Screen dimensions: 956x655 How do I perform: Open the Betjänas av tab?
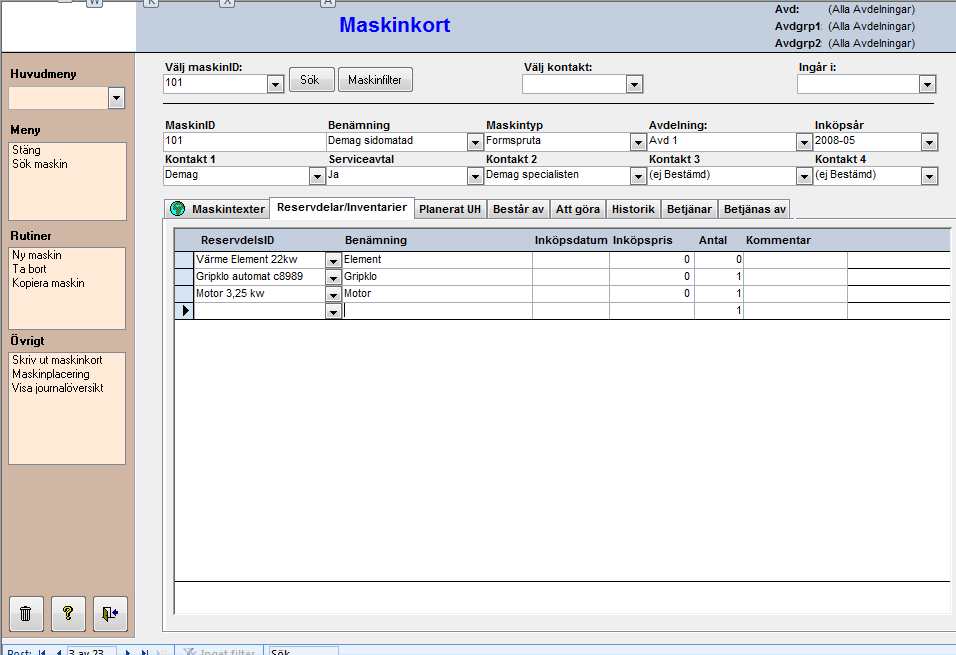pos(755,209)
